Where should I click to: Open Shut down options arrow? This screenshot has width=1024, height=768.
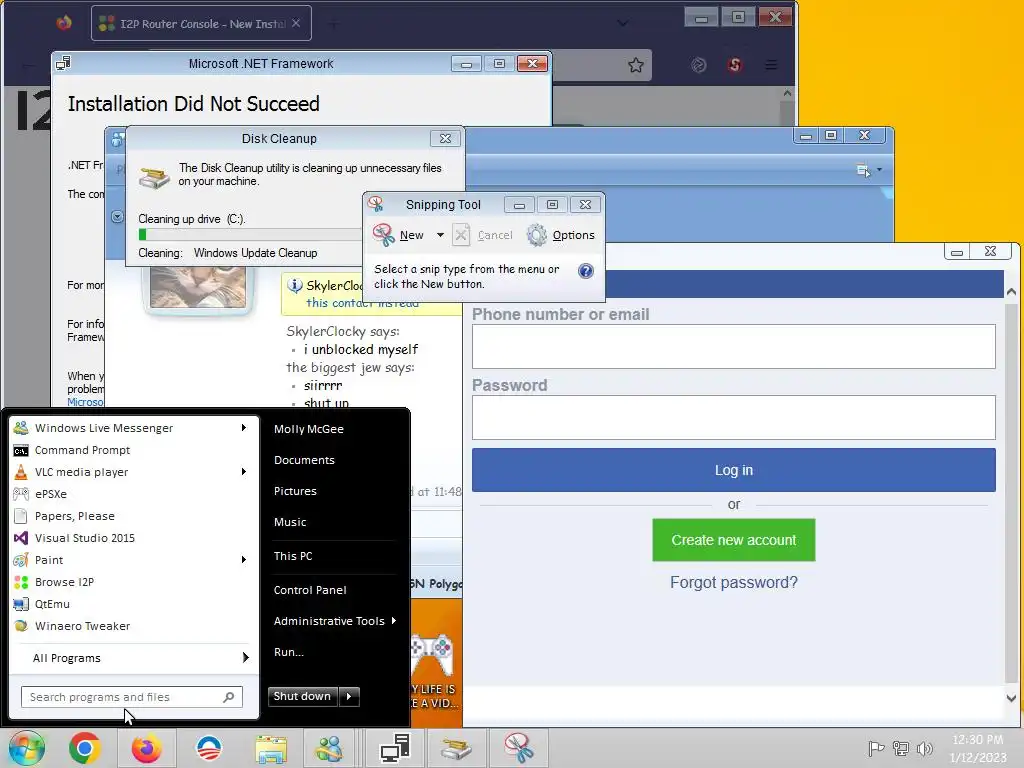pyautogui.click(x=349, y=696)
